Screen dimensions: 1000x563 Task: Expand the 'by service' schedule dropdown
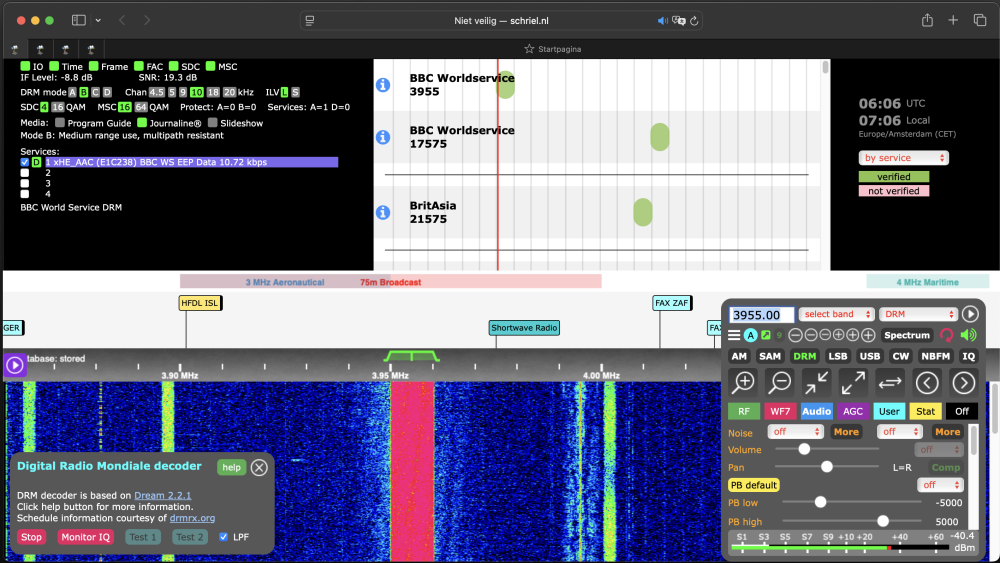[903, 158]
